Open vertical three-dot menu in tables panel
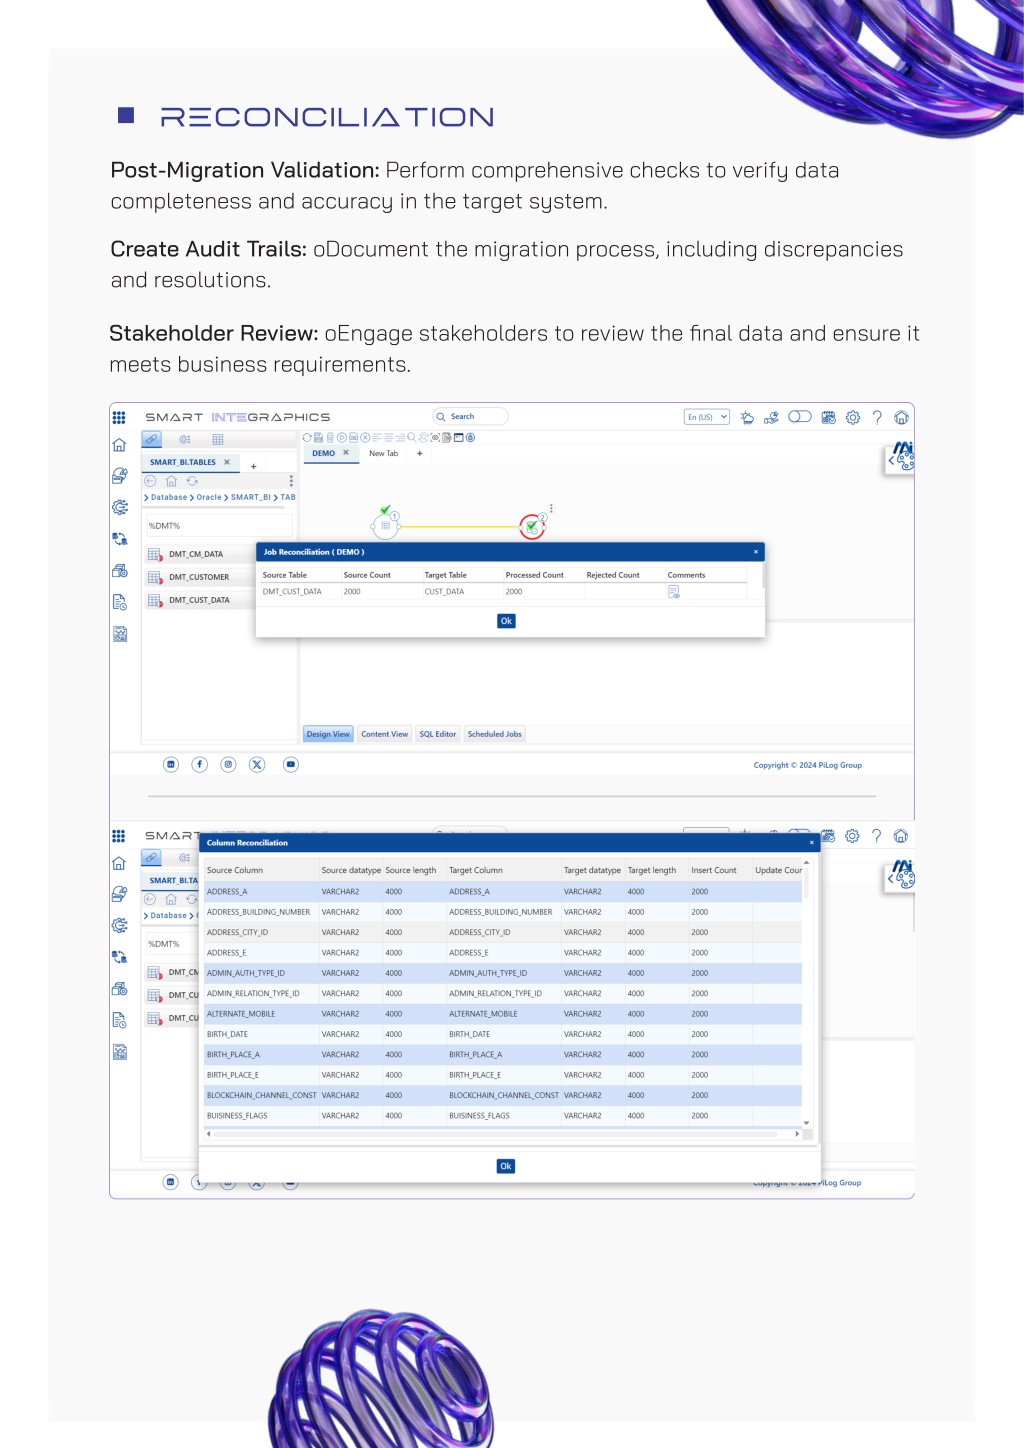 pyautogui.click(x=291, y=481)
